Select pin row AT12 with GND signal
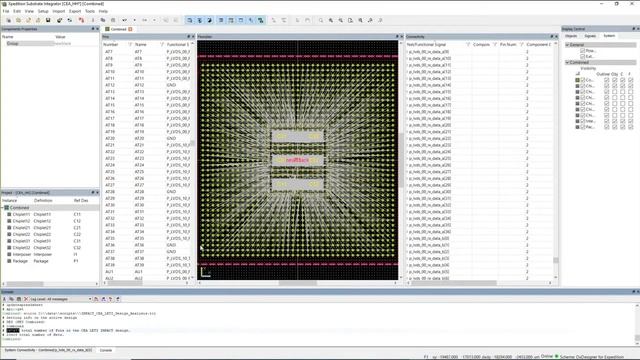The height and width of the screenshot is (360, 640). [x=147, y=85]
